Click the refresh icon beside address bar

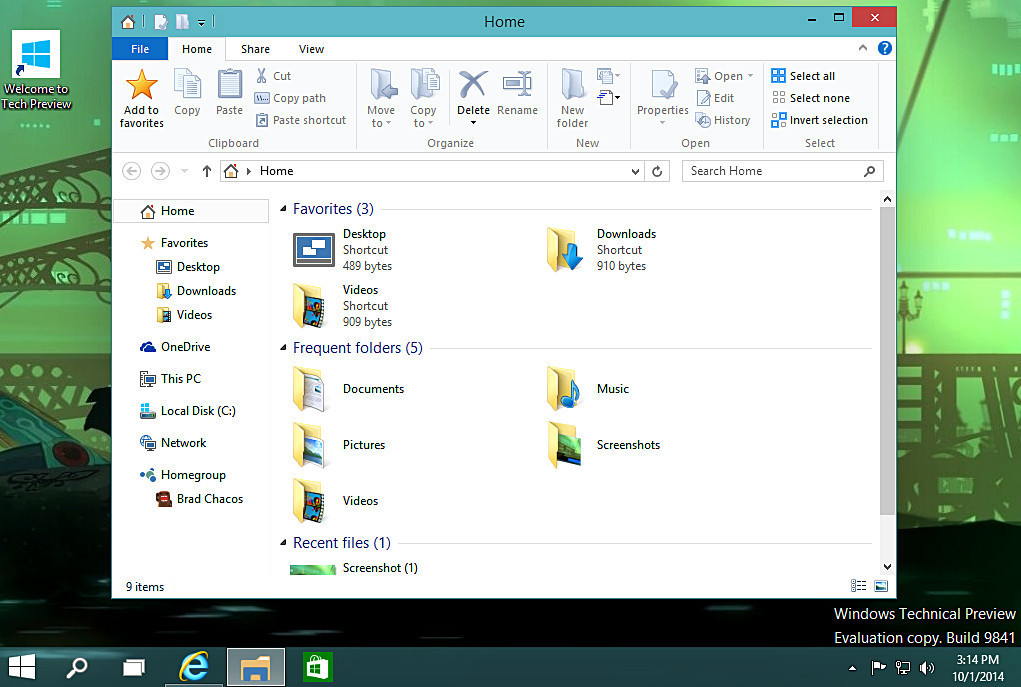click(x=657, y=171)
